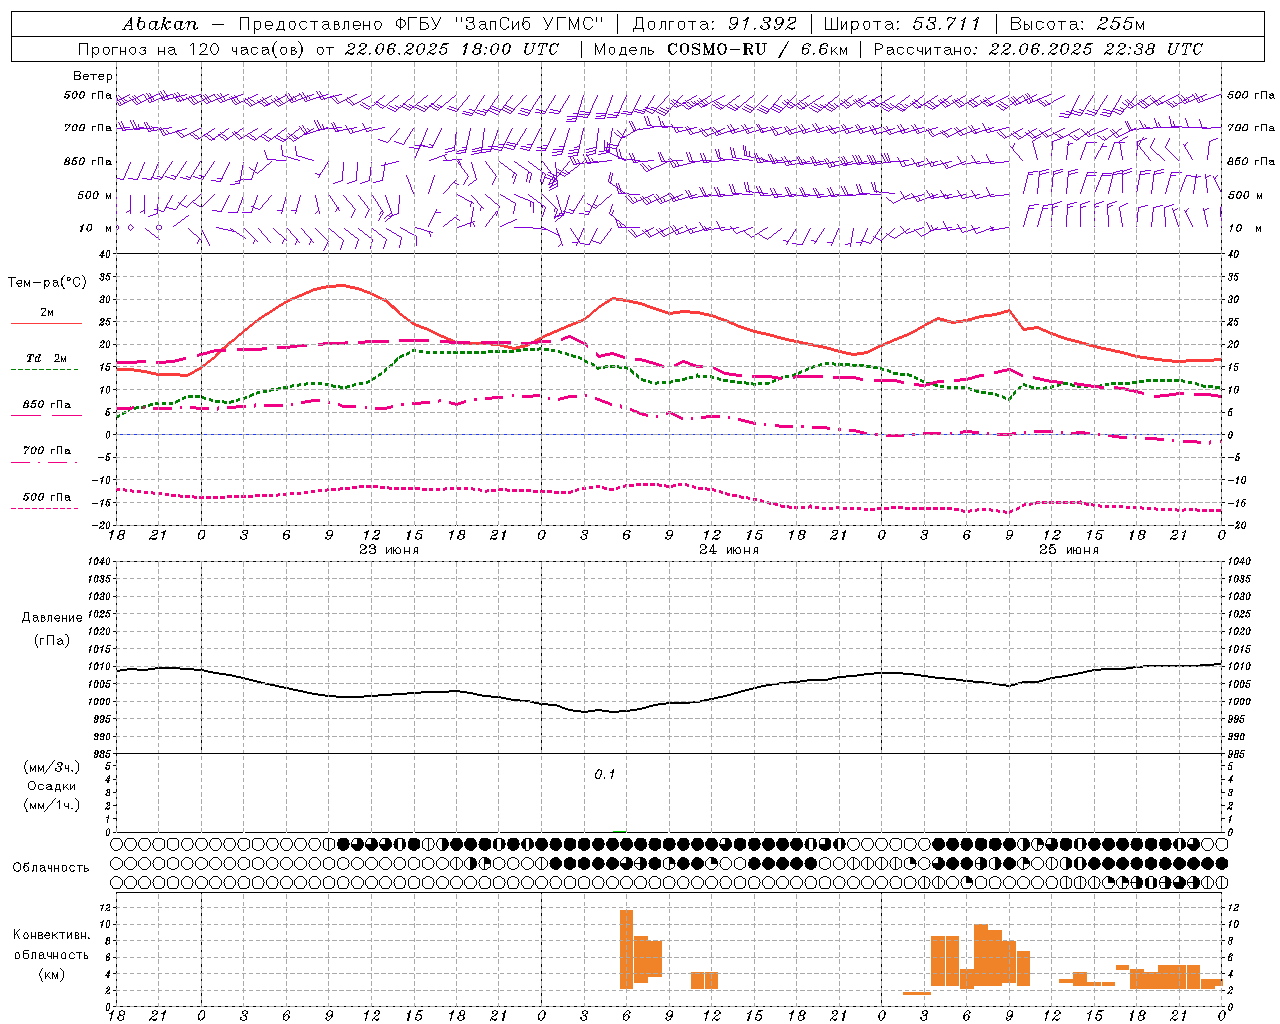Click the "Осадки" precipitation label
This screenshot has width=1280, height=1024.
52,786
